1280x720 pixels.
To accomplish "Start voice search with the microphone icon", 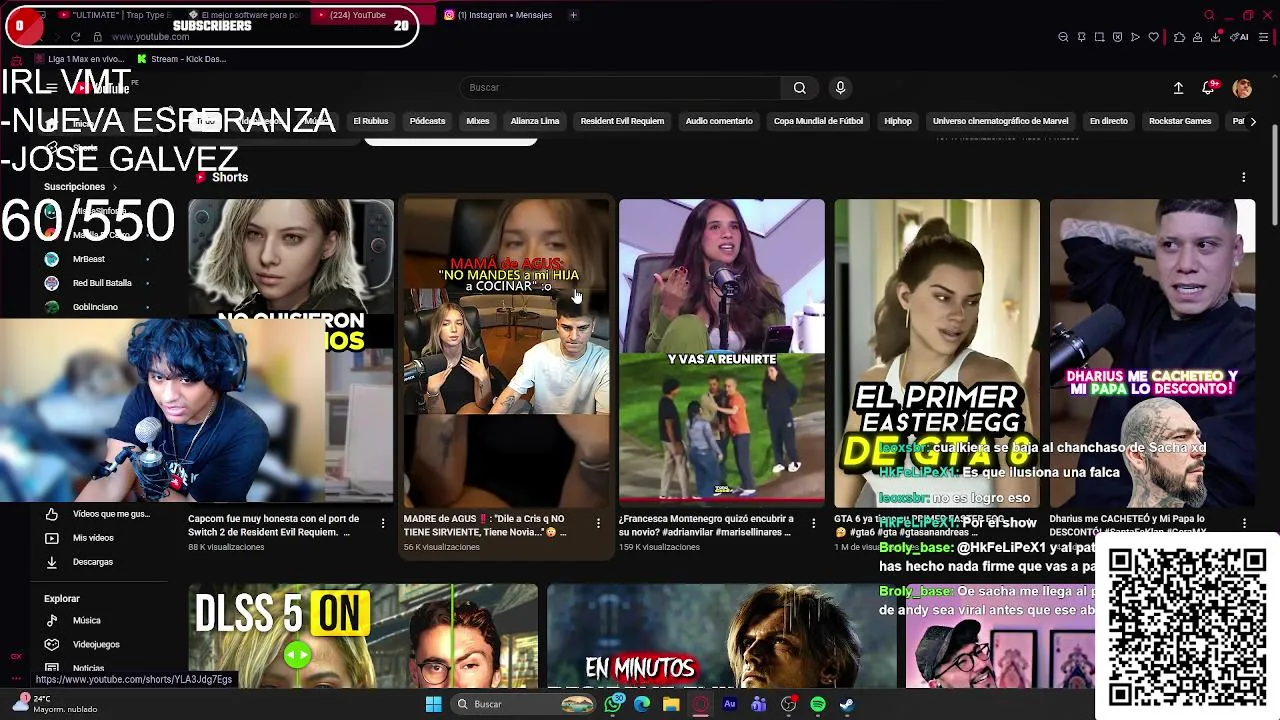I will pyautogui.click(x=840, y=88).
